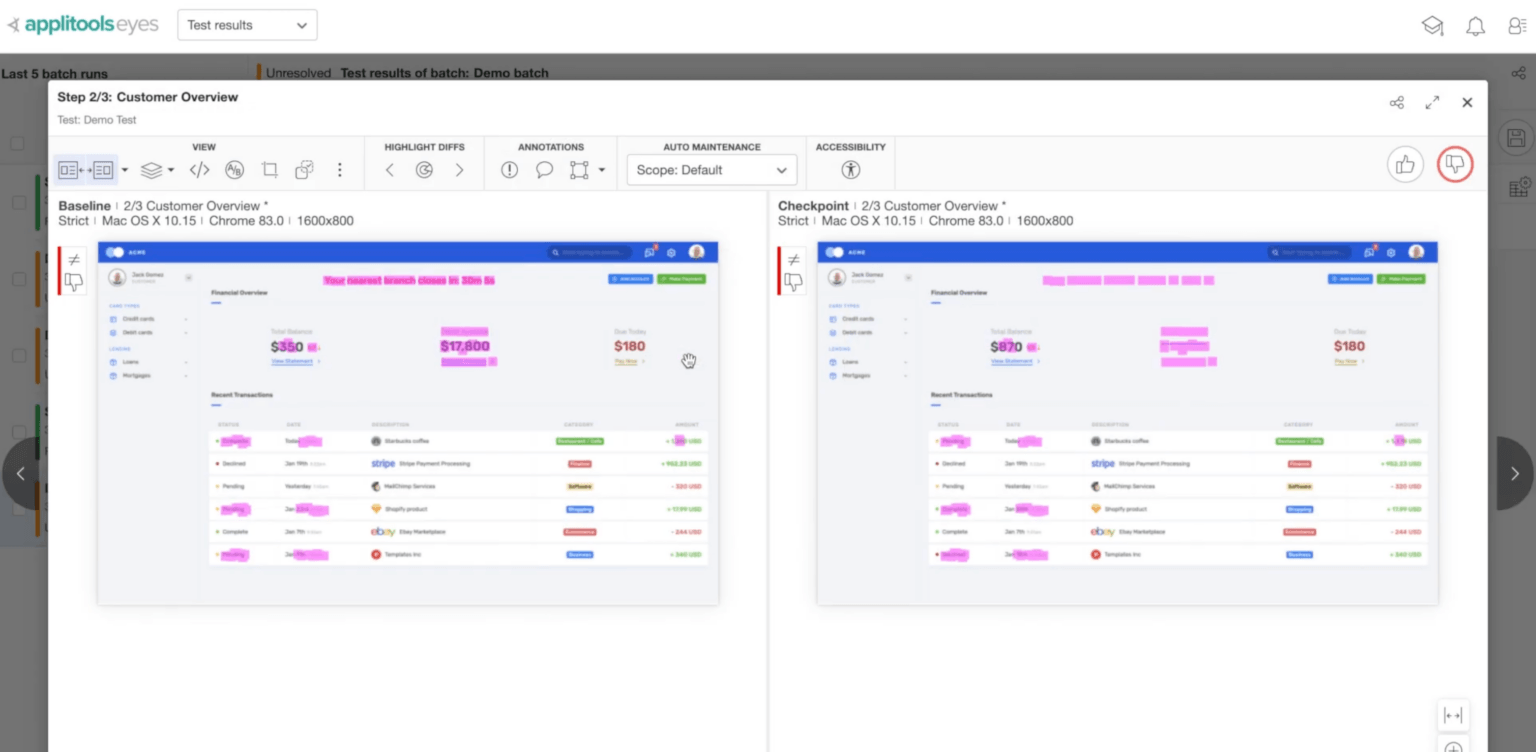Open the comment bubble annotation icon
Screen dimensions: 1536x752
[x=544, y=169]
